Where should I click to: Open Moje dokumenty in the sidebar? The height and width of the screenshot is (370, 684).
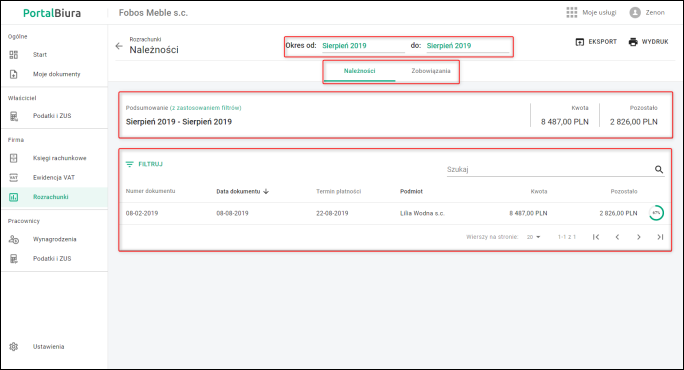tap(57, 74)
